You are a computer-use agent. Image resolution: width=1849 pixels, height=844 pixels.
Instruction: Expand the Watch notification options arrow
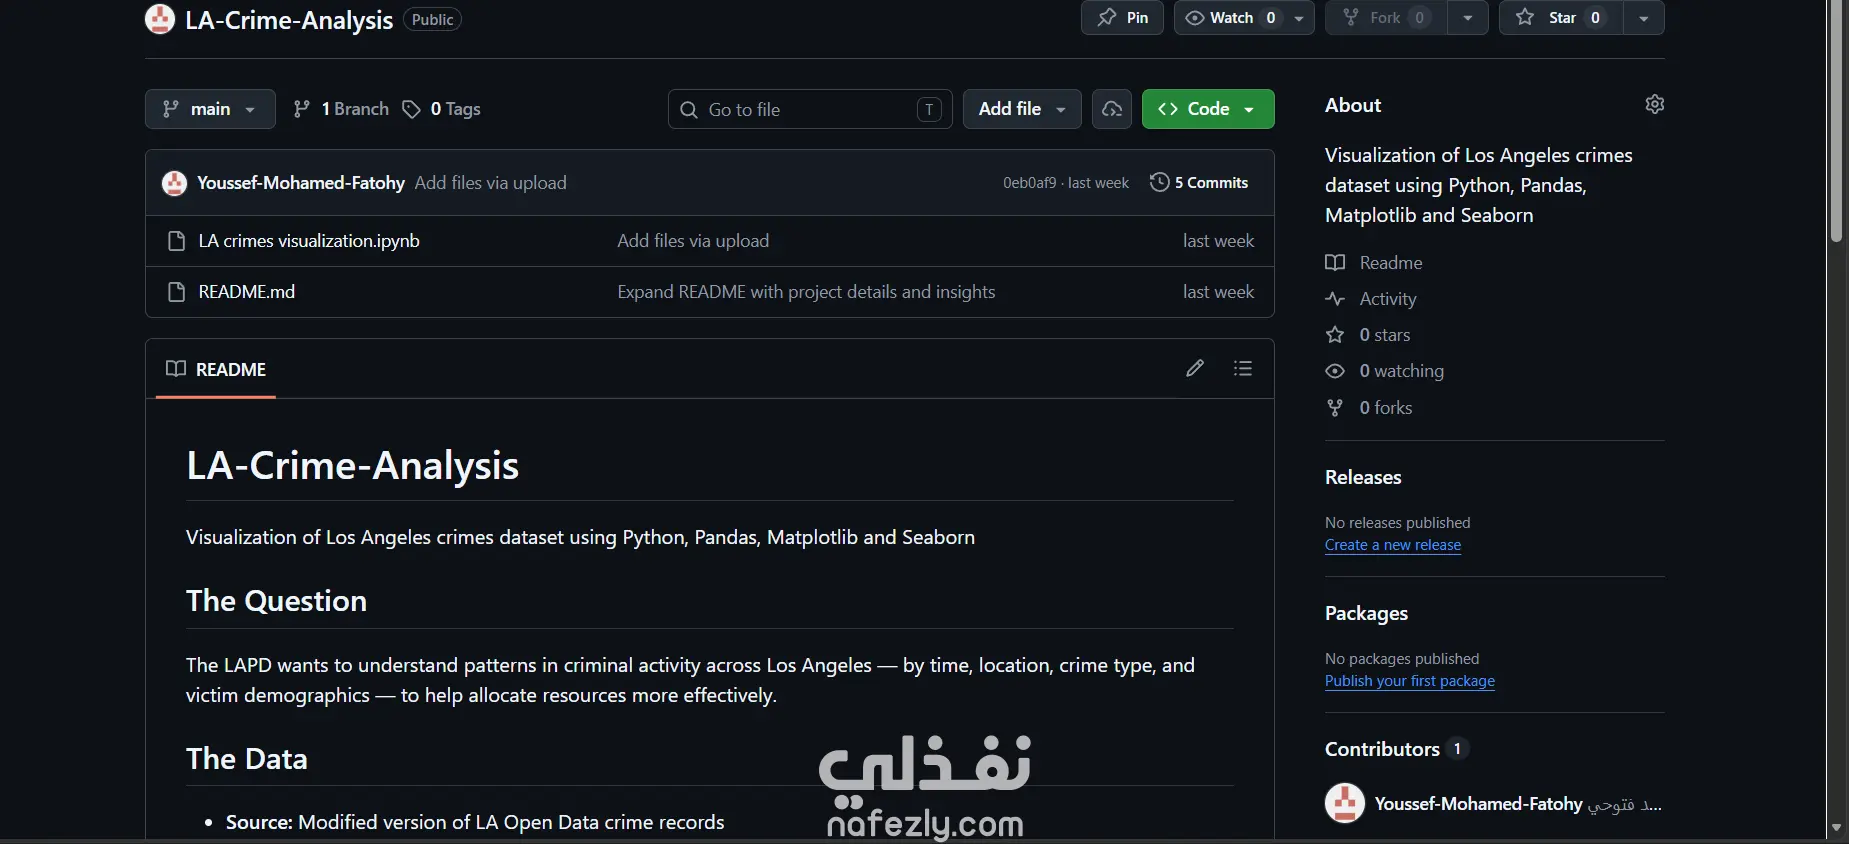[x=1299, y=18]
